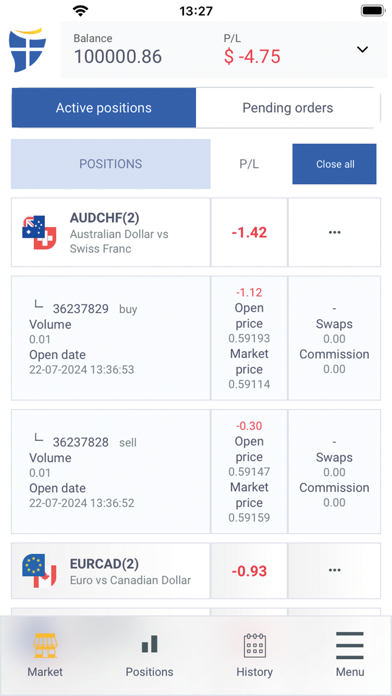Viewport: 392px width, 696px height.
Task: Expand balance panel with chevron arrow
Action: point(363,49)
